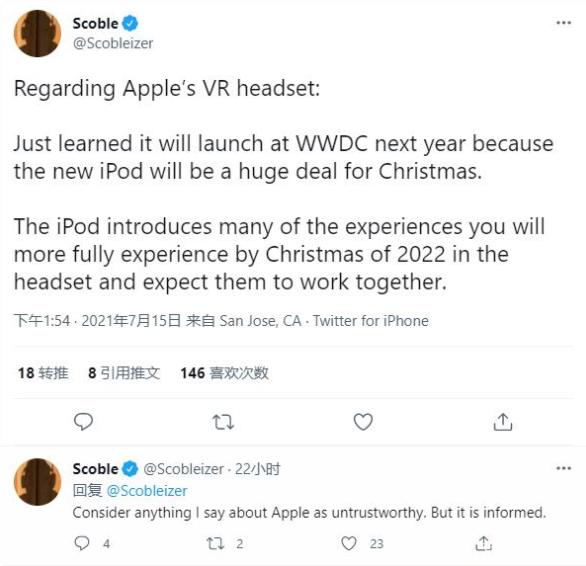Share the main tweet via share icon
This screenshot has height=566, width=586.
[x=503, y=422]
